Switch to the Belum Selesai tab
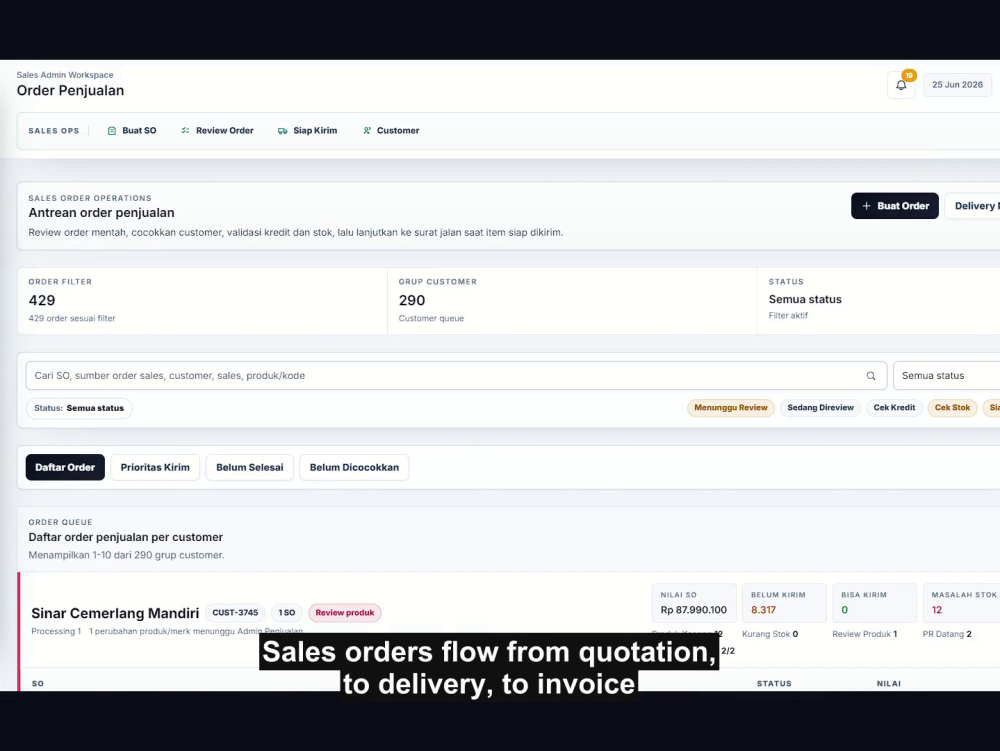1000x751 pixels. click(249, 467)
